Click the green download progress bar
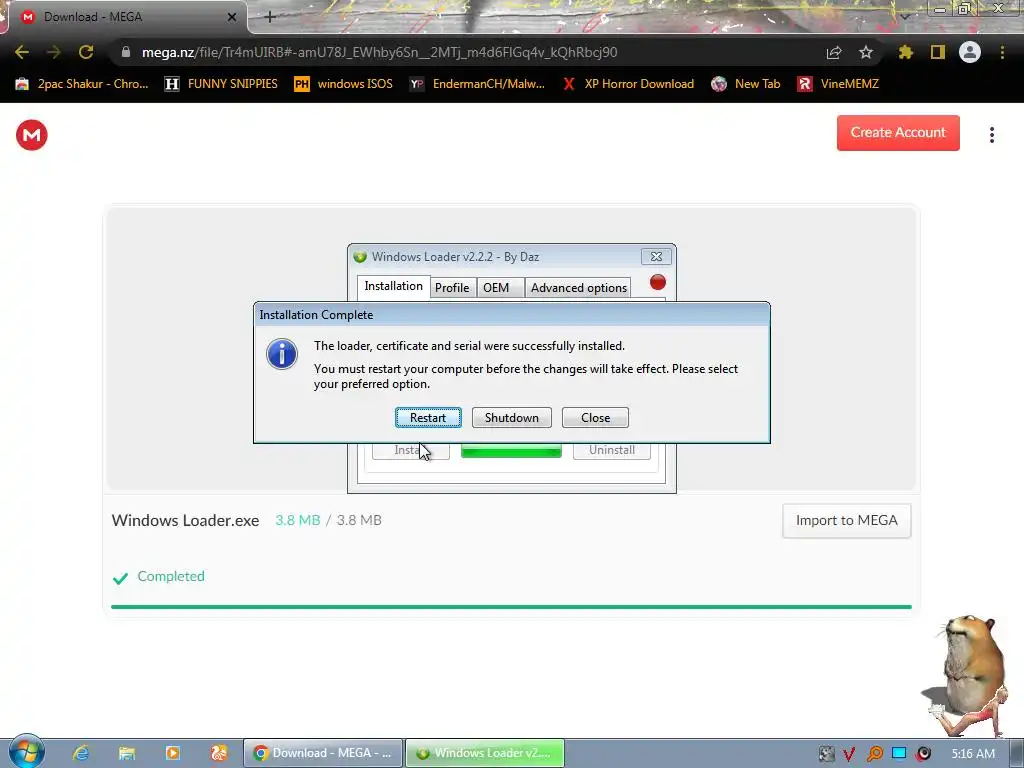Image resolution: width=1024 pixels, height=768 pixels. 511,607
